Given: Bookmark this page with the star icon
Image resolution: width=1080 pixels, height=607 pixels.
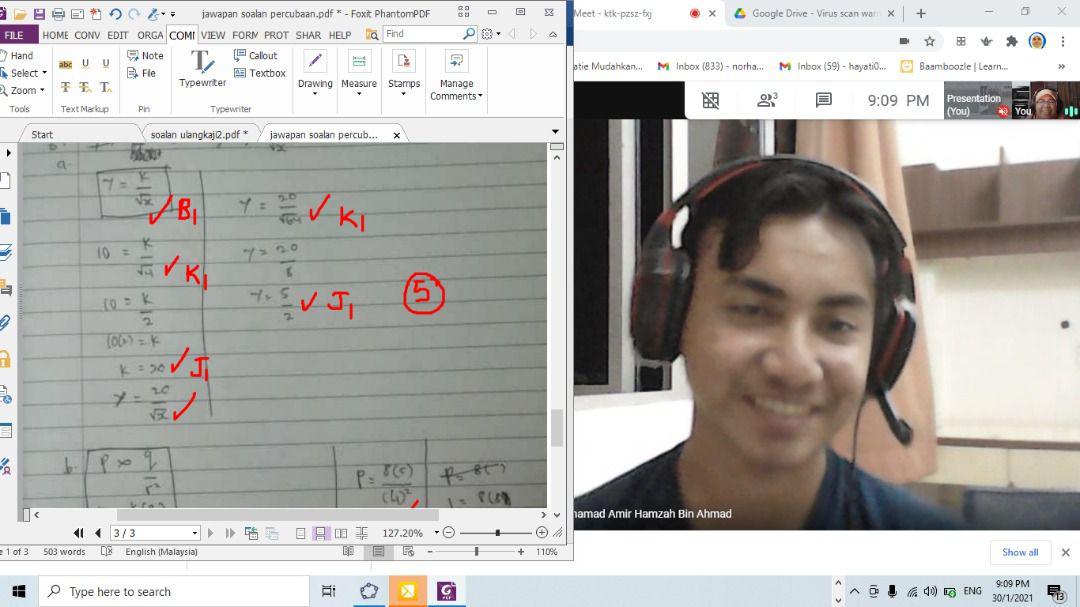Looking at the screenshot, I should [x=930, y=41].
